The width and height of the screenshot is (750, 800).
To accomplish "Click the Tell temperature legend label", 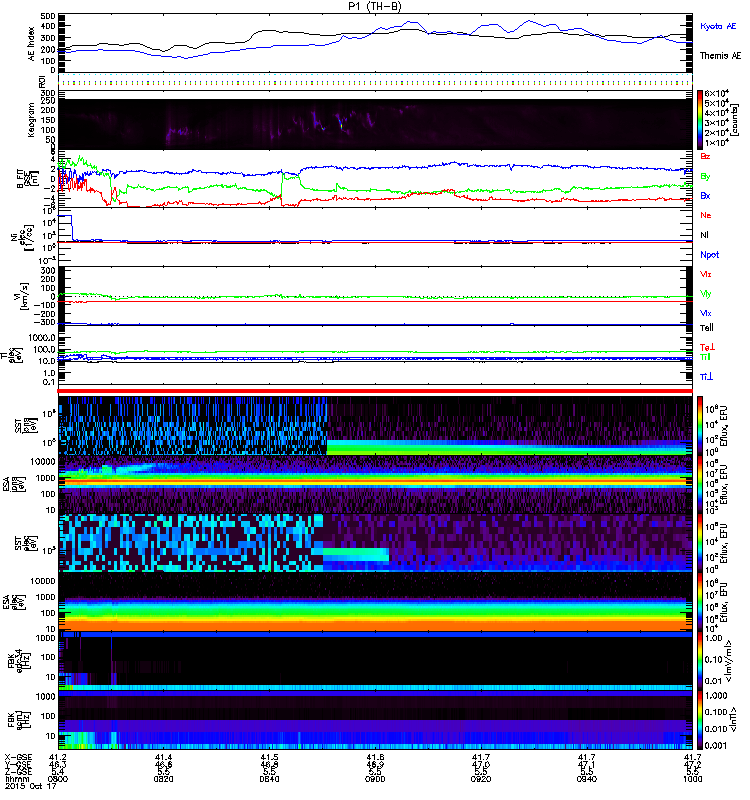I will 706,327.
